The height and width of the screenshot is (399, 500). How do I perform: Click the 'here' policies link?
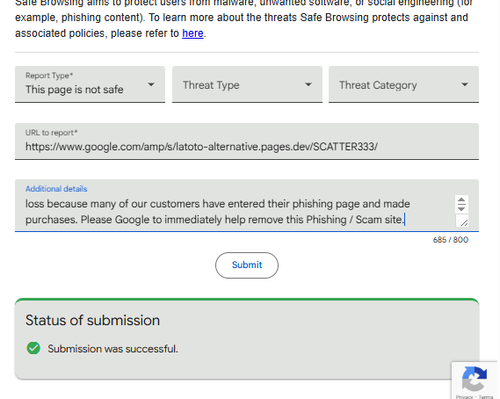(x=193, y=33)
